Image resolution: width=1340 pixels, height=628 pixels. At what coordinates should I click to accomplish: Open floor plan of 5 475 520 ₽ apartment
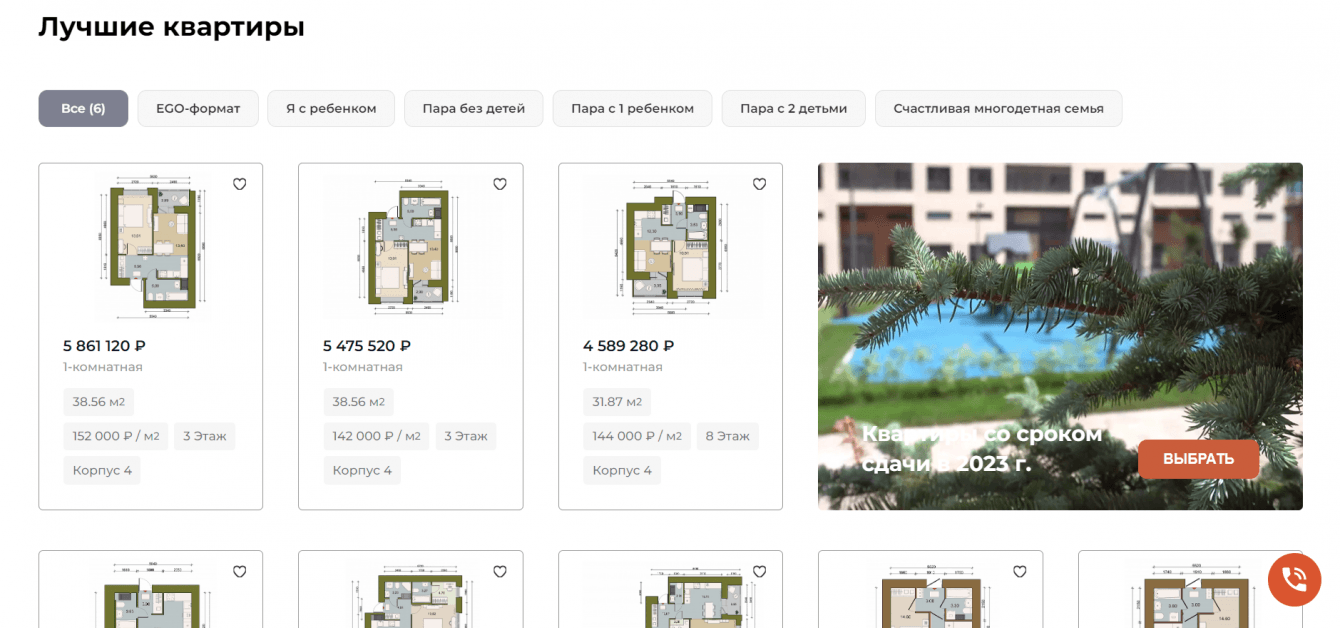click(410, 247)
